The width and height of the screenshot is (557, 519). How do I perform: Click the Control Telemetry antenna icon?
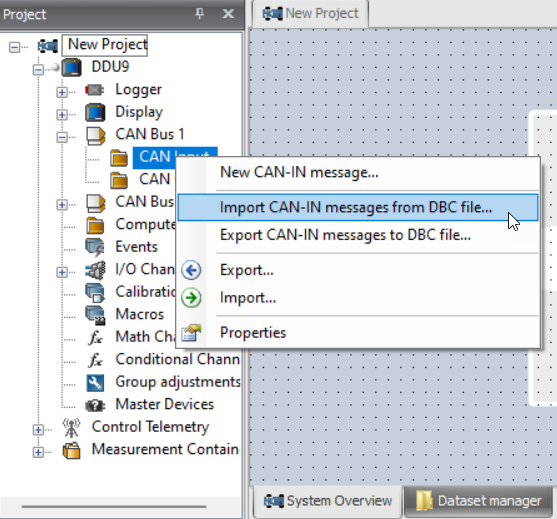click(71, 428)
